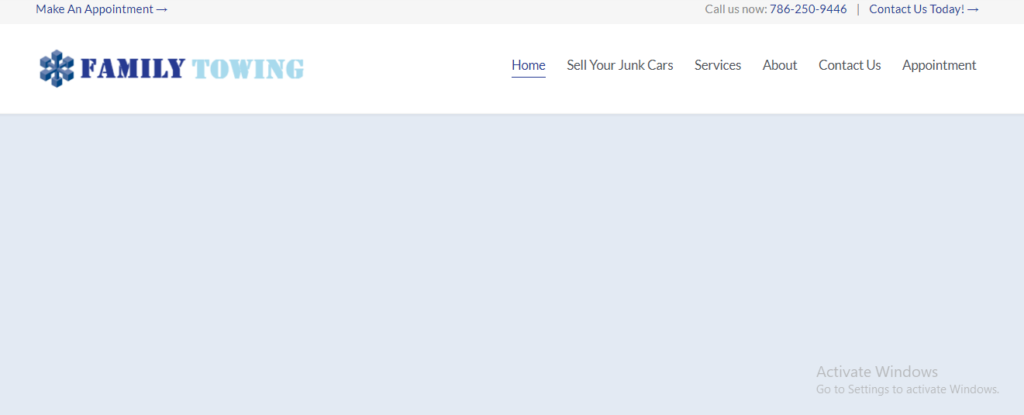Click the dark blue FAMILY logo text
1024x415 pixels.
[132, 69]
